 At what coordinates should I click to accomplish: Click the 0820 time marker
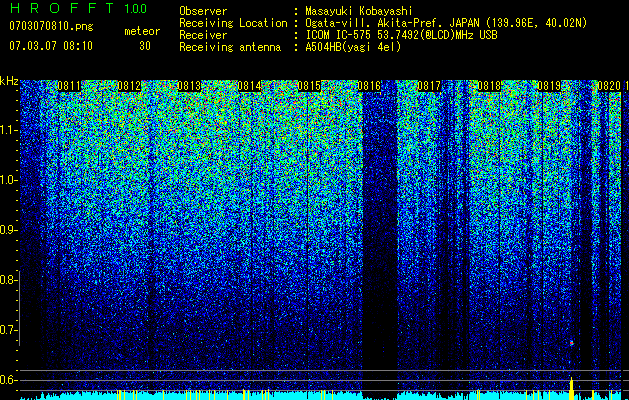[x=609, y=86]
